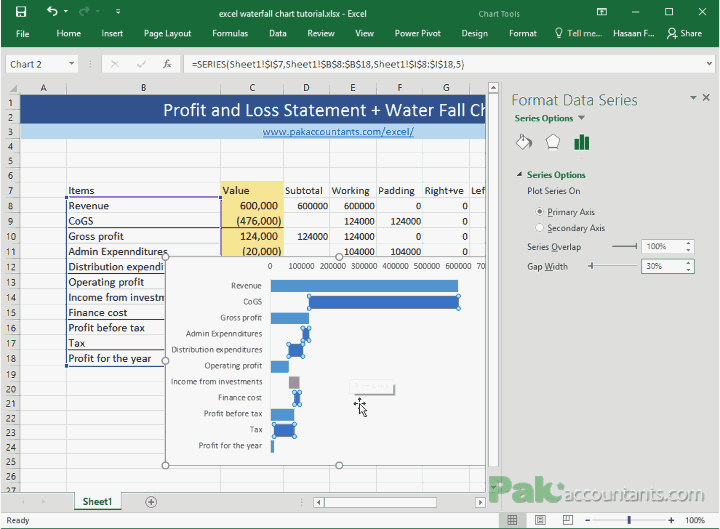Open the Review tab
Viewport: 720px width, 529px height.
pos(321,34)
